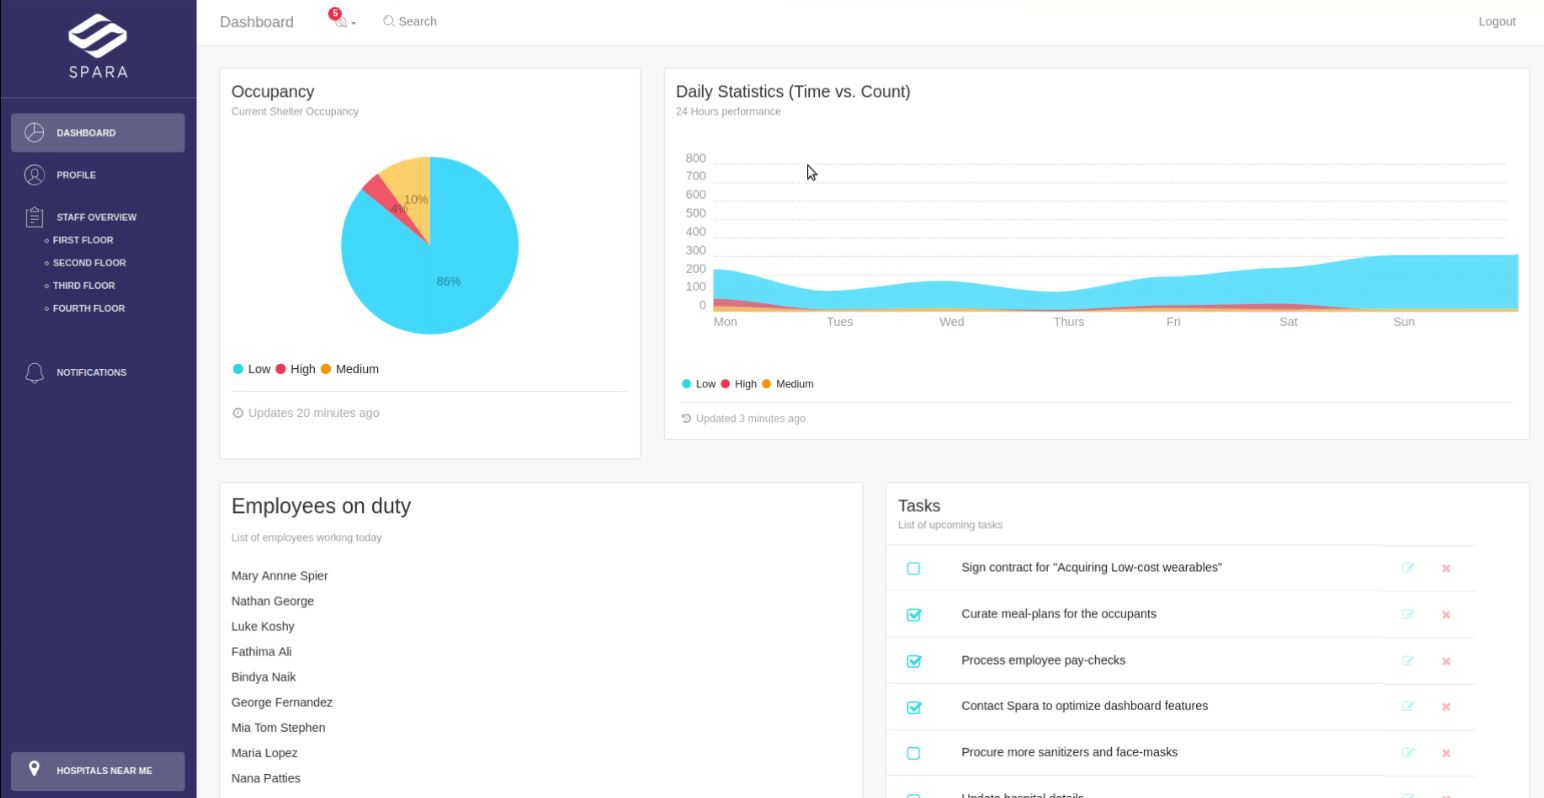The height and width of the screenshot is (798, 1544).
Task: Go to Fourth Floor staff page
Action: click(88, 308)
